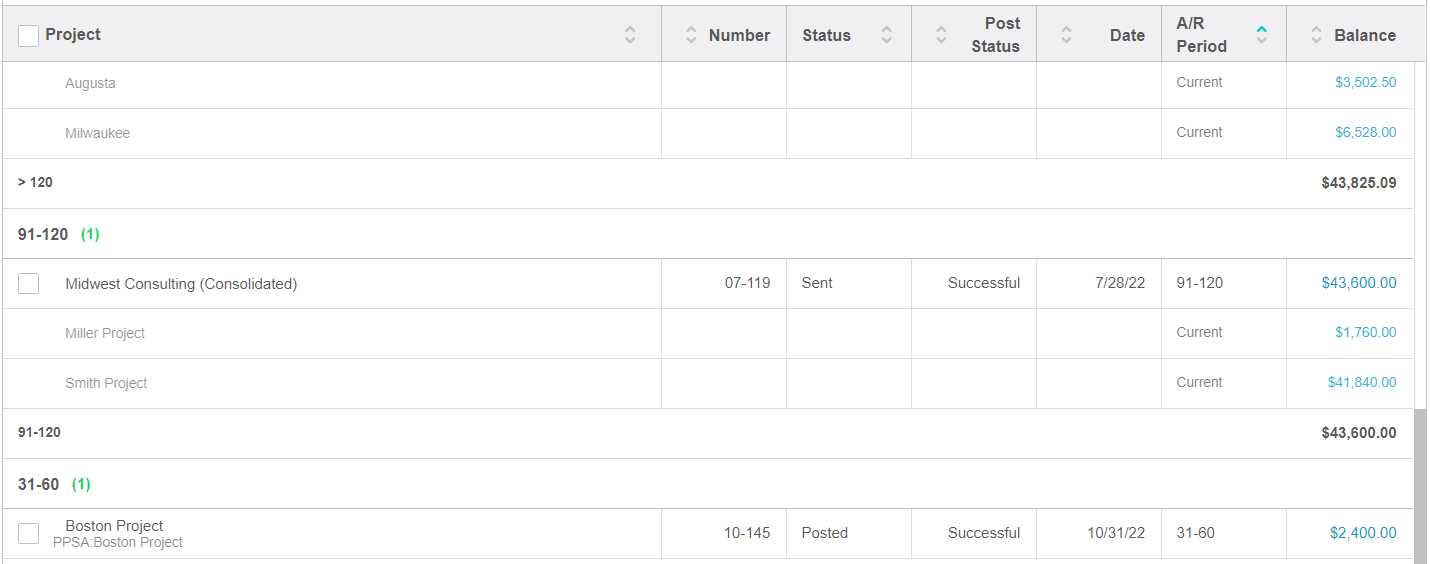1430x564 pixels.
Task: Click the Augusta balance $3,502.50
Action: point(1366,82)
